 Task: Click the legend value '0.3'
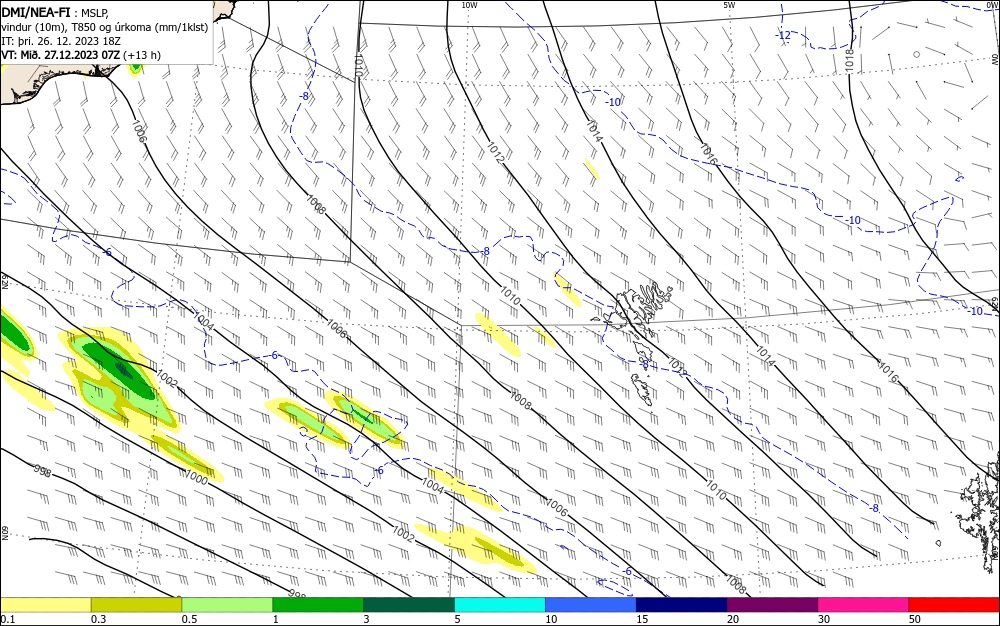pos(99,619)
